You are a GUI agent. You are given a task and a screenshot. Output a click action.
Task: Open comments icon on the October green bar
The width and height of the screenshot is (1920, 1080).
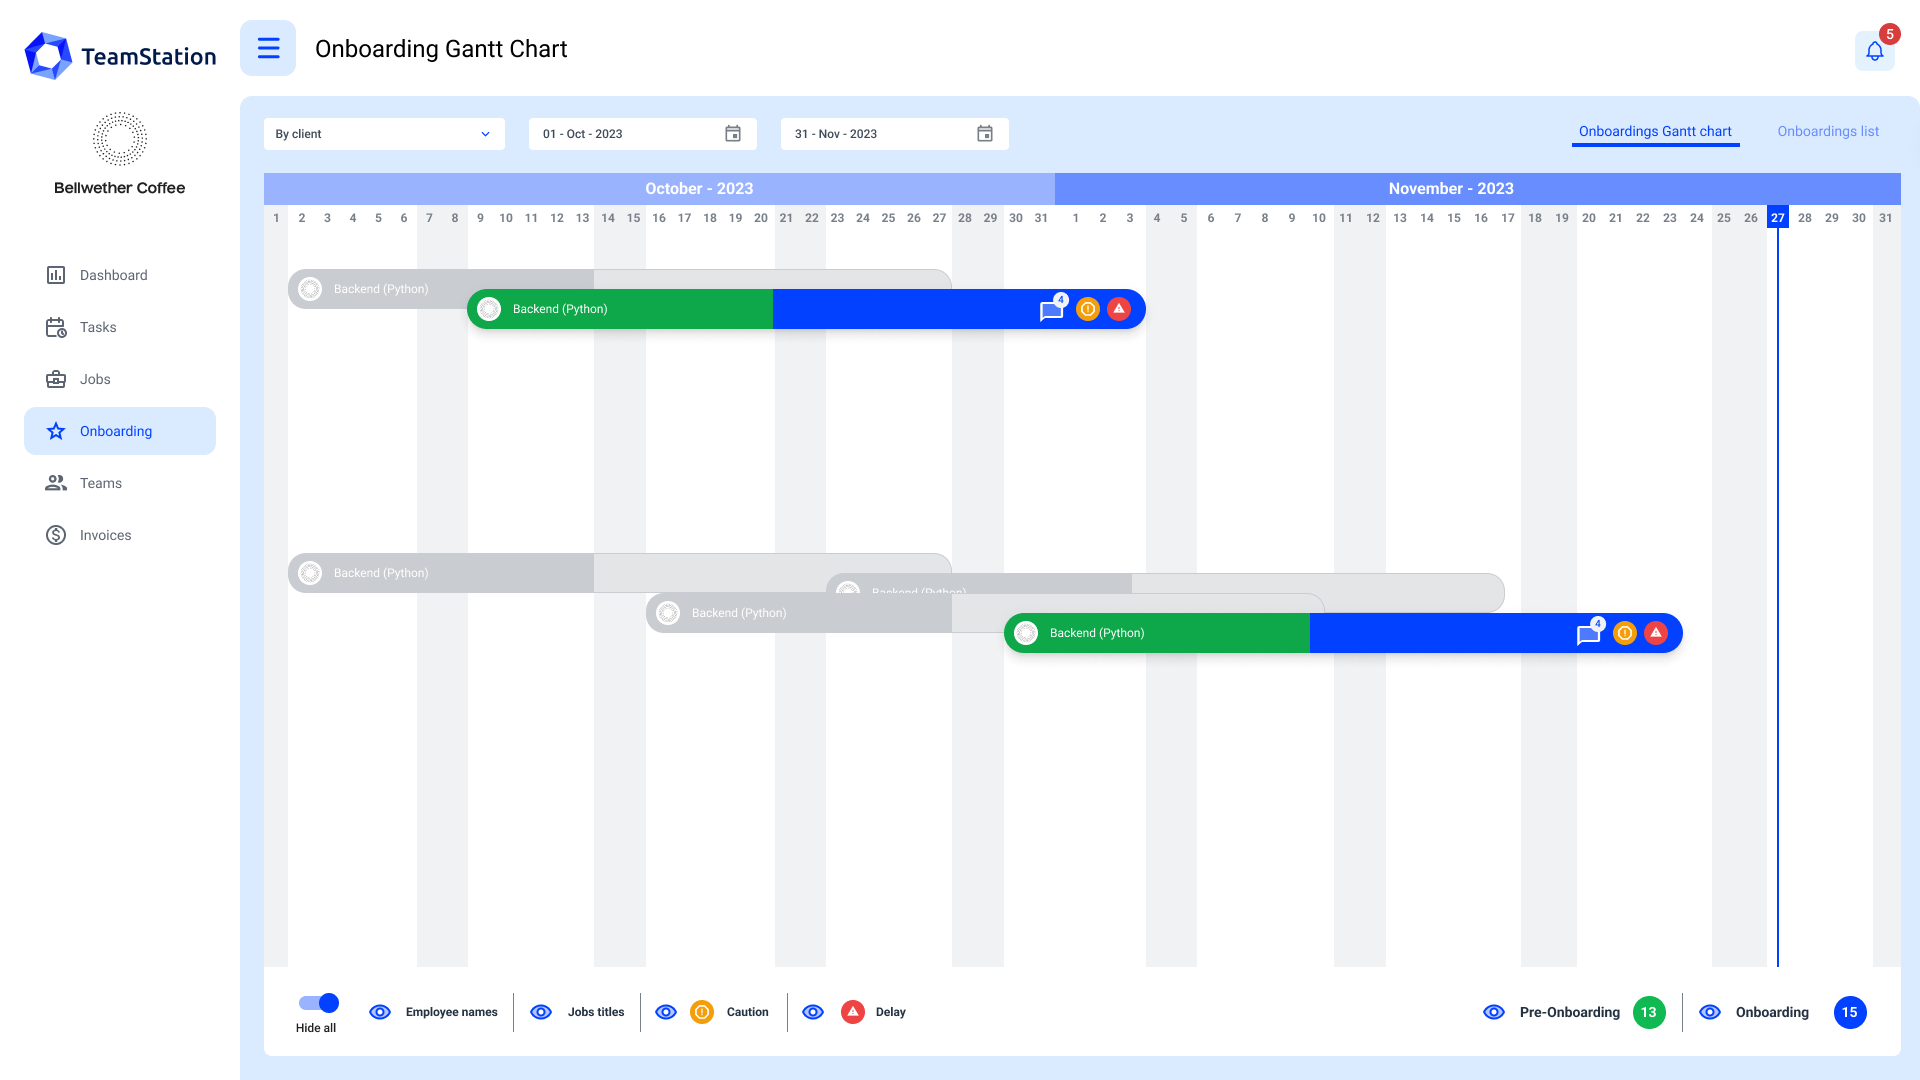[x=1051, y=311]
